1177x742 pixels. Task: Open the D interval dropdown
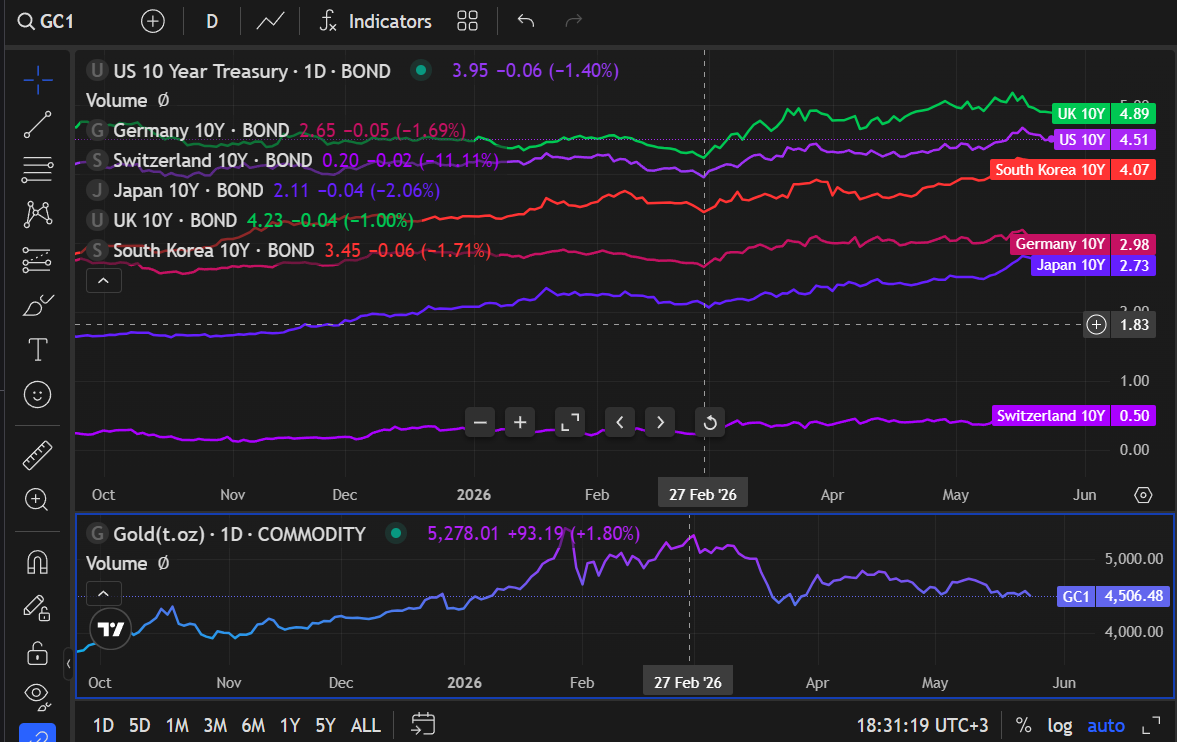tap(212, 21)
